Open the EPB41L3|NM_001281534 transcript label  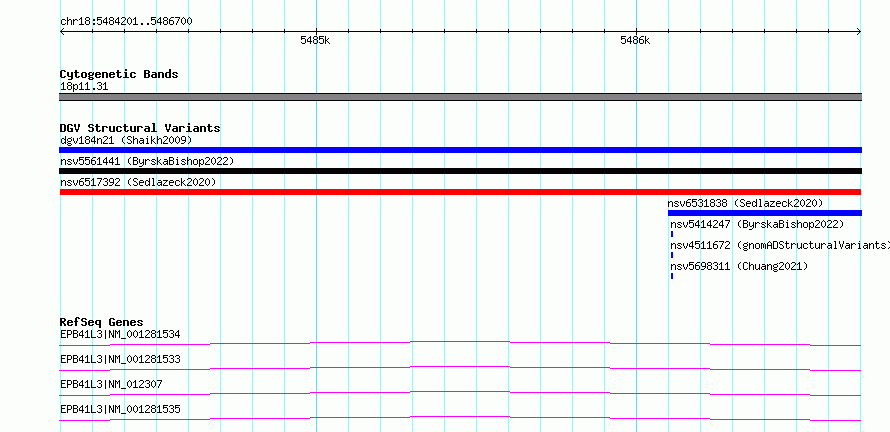point(120,334)
